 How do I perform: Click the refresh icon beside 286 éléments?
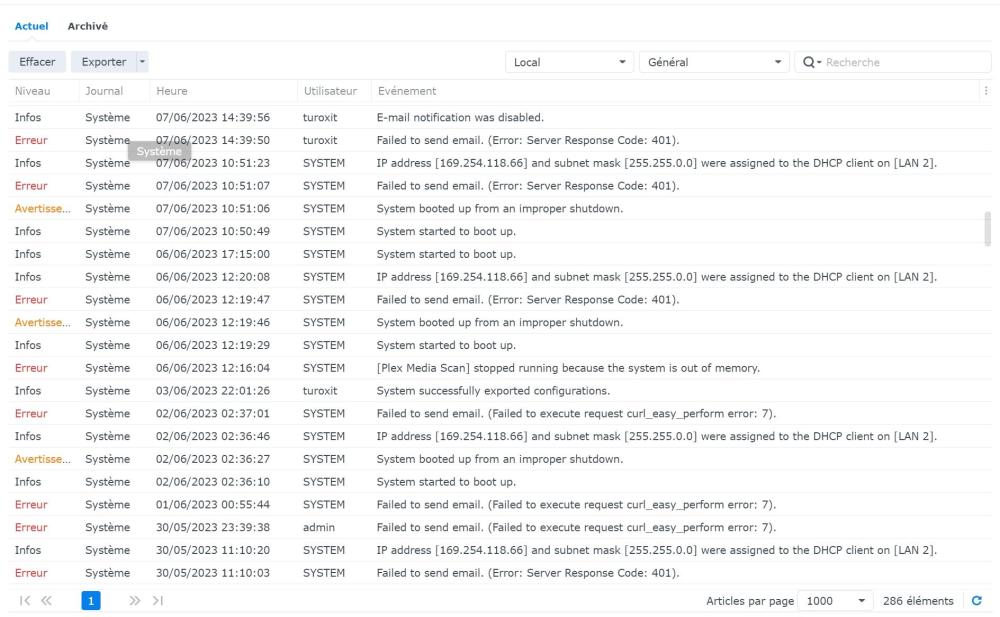pos(977,601)
